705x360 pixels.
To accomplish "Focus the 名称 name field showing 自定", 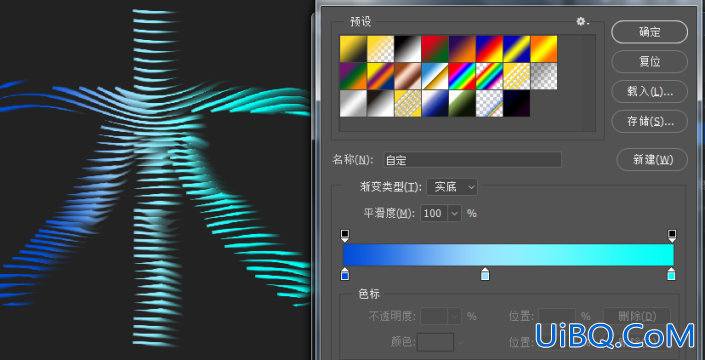I will point(473,160).
